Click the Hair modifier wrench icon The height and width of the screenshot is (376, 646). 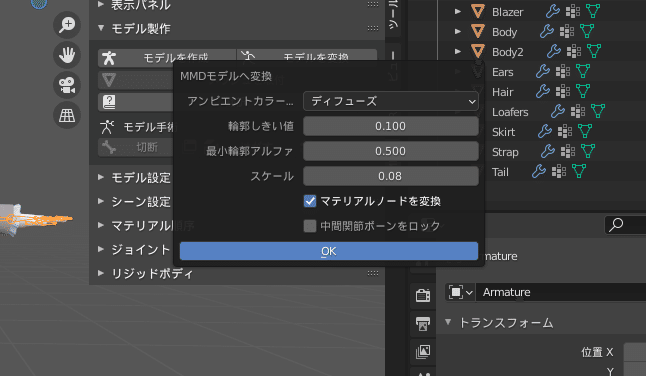coord(543,91)
